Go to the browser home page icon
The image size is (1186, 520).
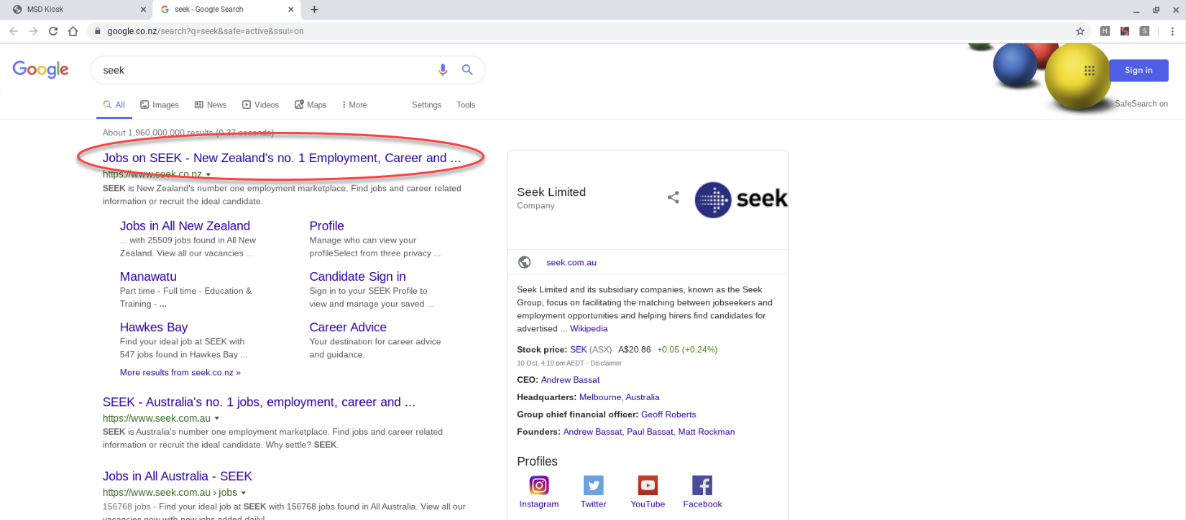[73, 31]
